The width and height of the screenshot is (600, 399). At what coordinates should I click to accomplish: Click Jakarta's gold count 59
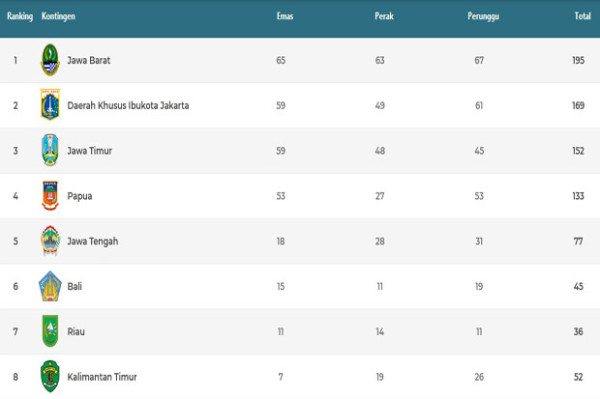(x=281, y=106)
